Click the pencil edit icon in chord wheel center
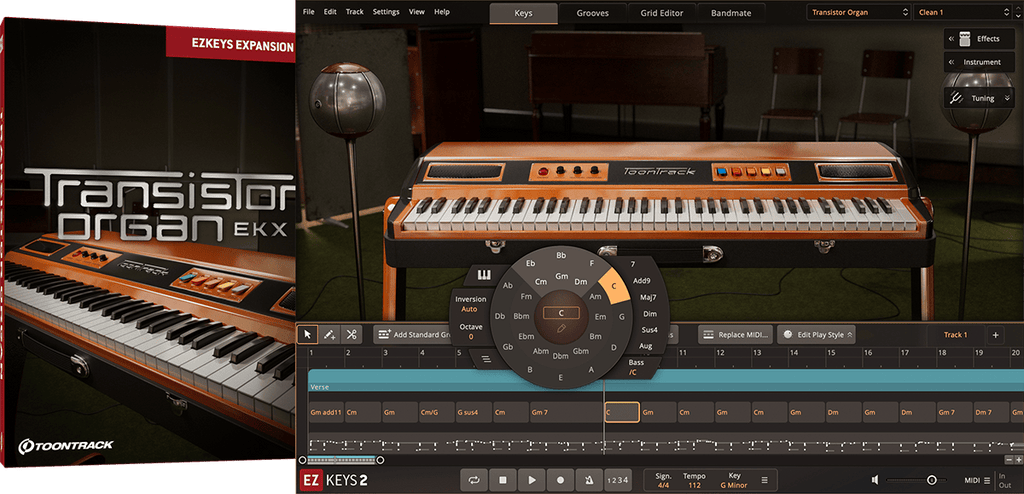1024x494 pixels. tap(562, 328)
